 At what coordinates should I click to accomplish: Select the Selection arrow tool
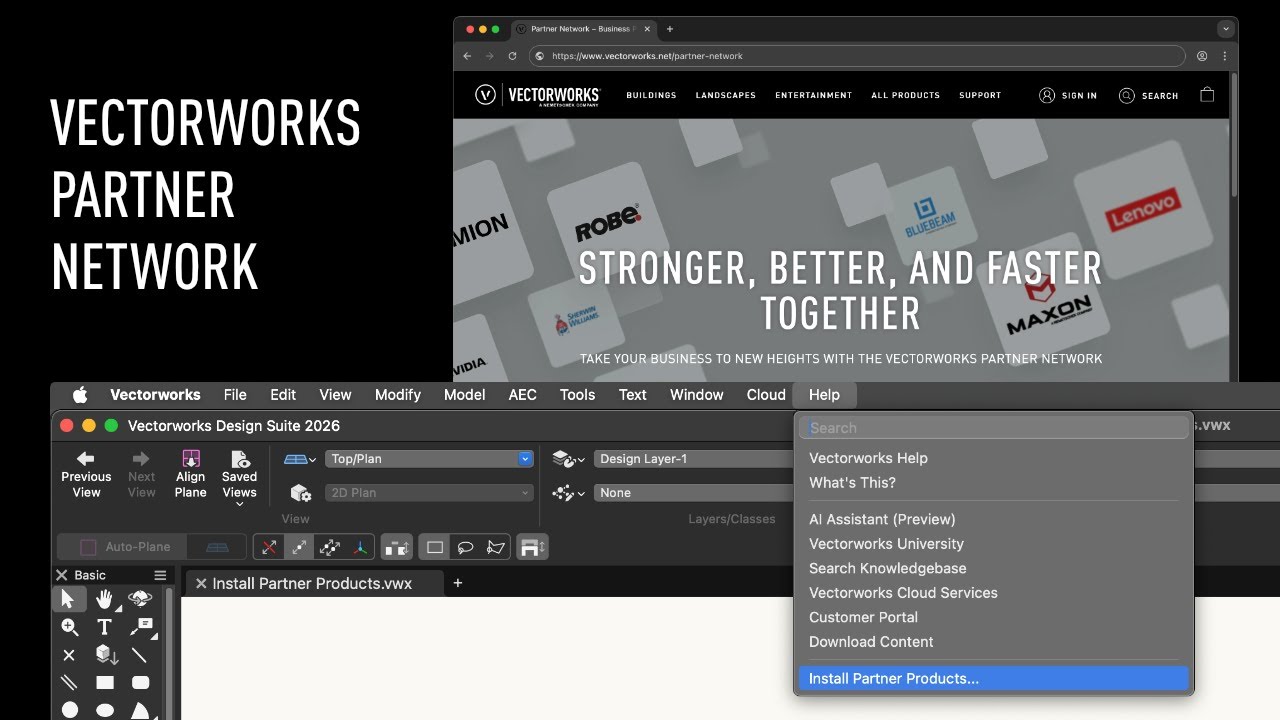[68, 599]
